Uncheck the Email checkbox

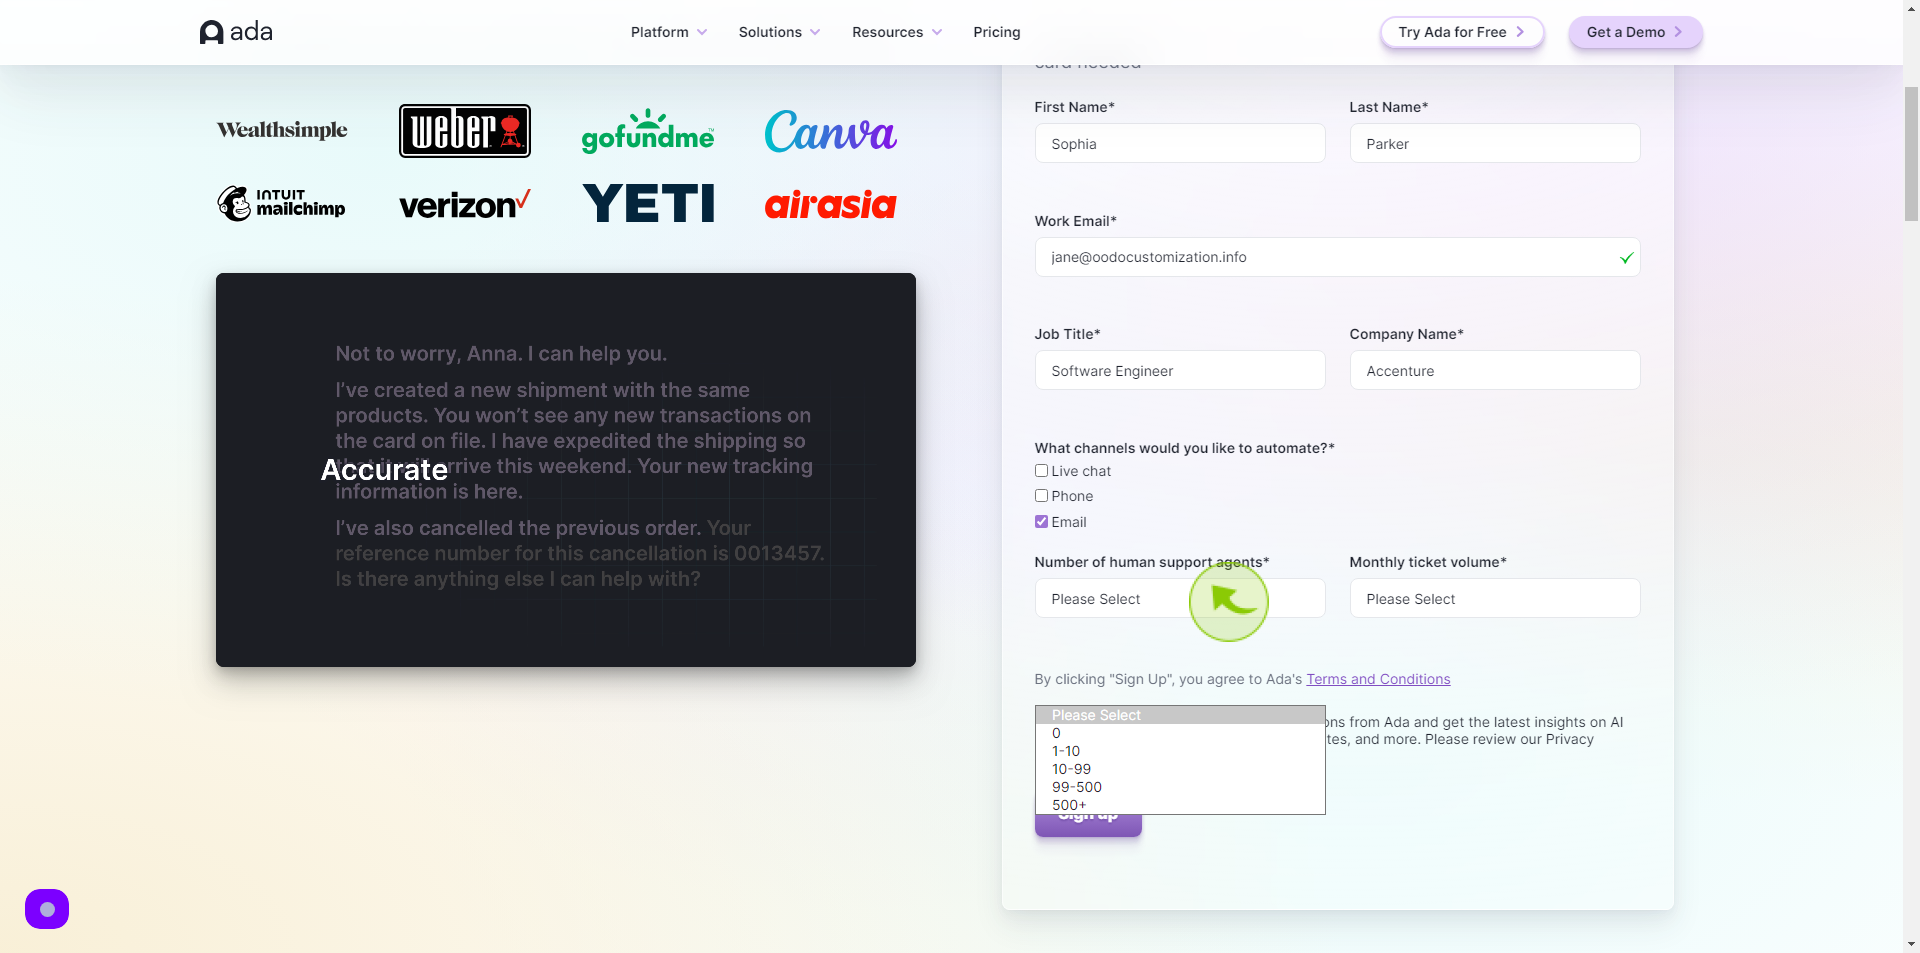coord(1041,522)
